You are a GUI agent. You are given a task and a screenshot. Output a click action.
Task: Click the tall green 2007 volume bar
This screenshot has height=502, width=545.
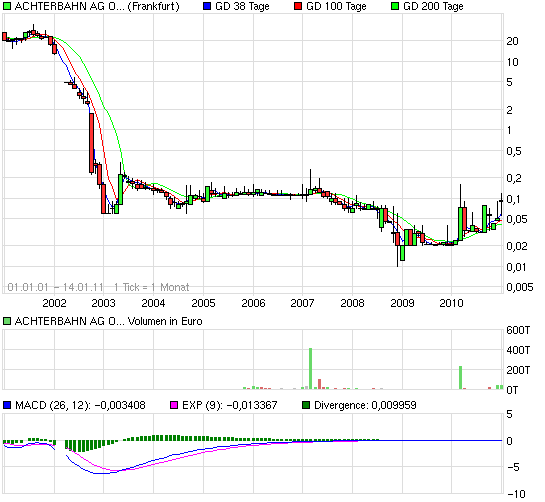pos(310,369)
